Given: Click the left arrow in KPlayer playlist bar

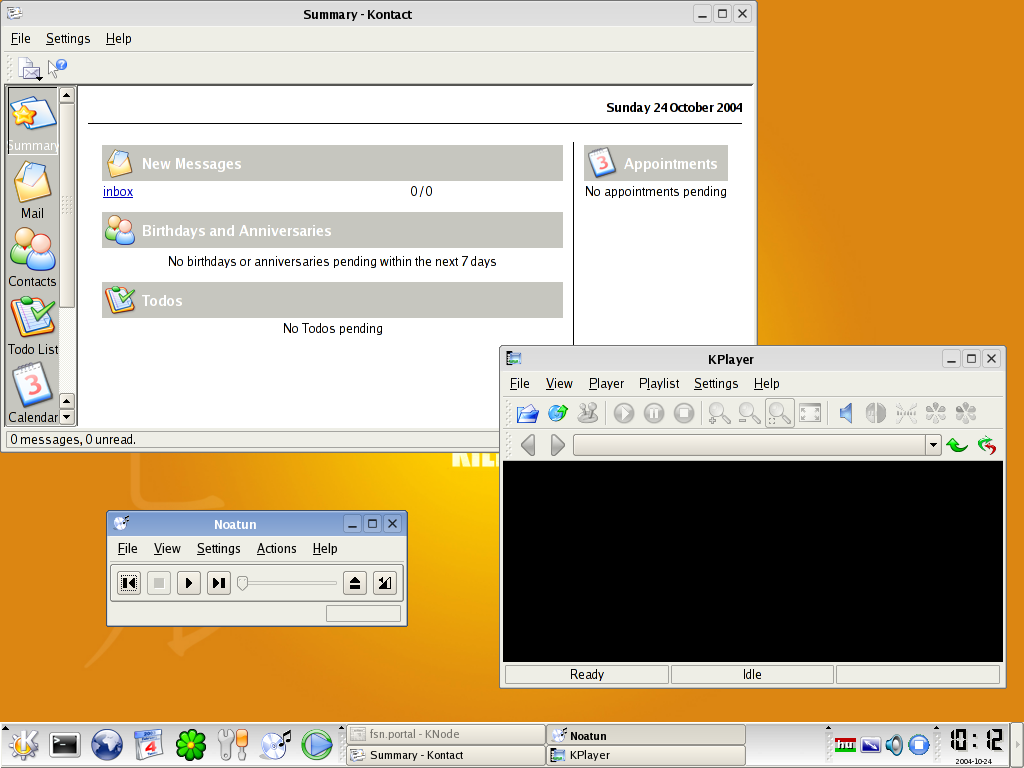Looking at the screenshot, I should point(528,445).
